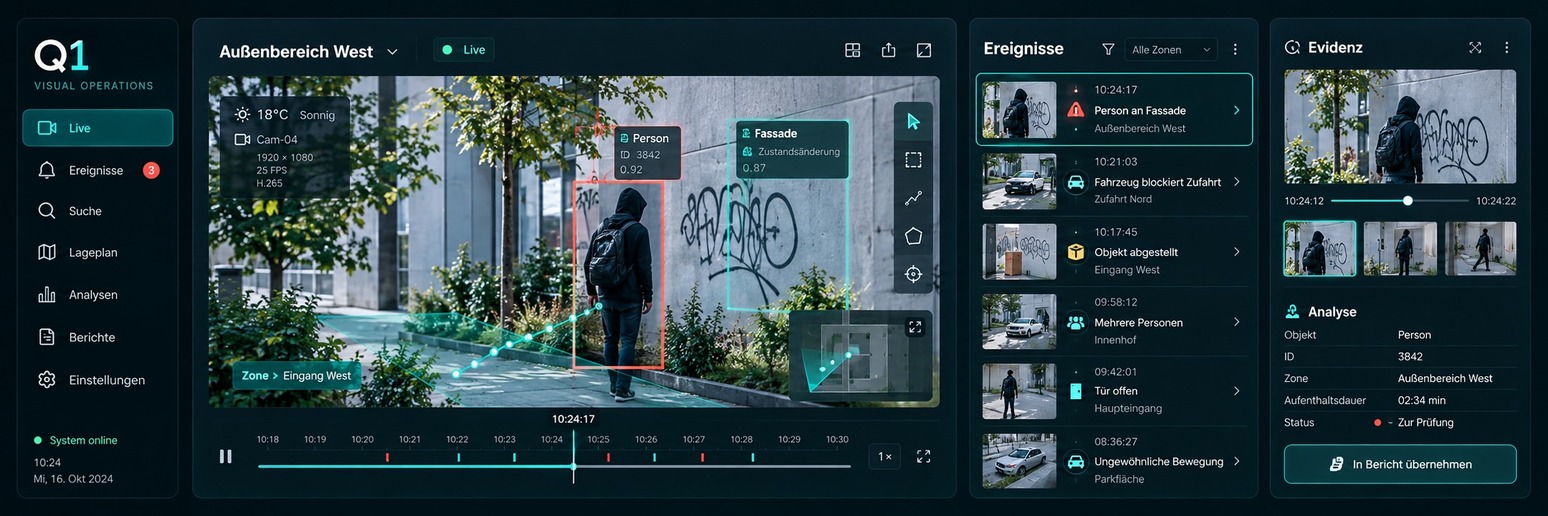The height and width of the screenshot is (516, 1548).
Task: Select the path line tool
Action: (913, 198)
